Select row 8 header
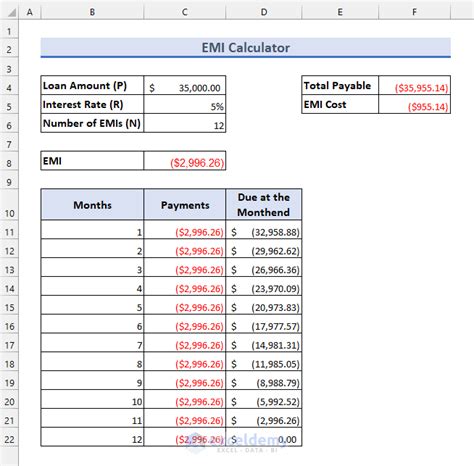Viewport: 474px width, 466px height. pyautogui.click(x=9, y=163)
